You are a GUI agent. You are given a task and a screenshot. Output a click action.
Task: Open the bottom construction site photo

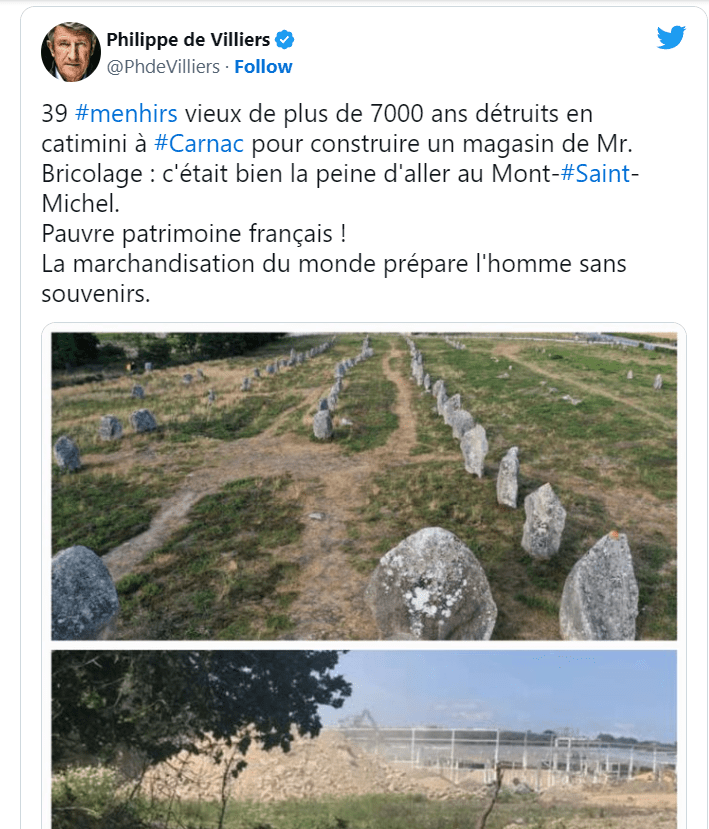[364, 738]
